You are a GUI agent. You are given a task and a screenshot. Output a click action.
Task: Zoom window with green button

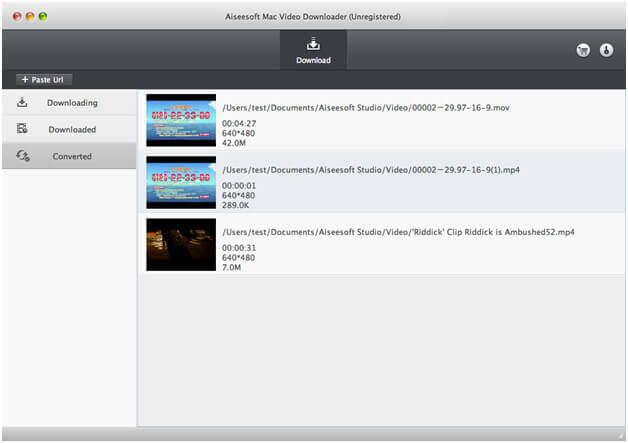(43, 16)
